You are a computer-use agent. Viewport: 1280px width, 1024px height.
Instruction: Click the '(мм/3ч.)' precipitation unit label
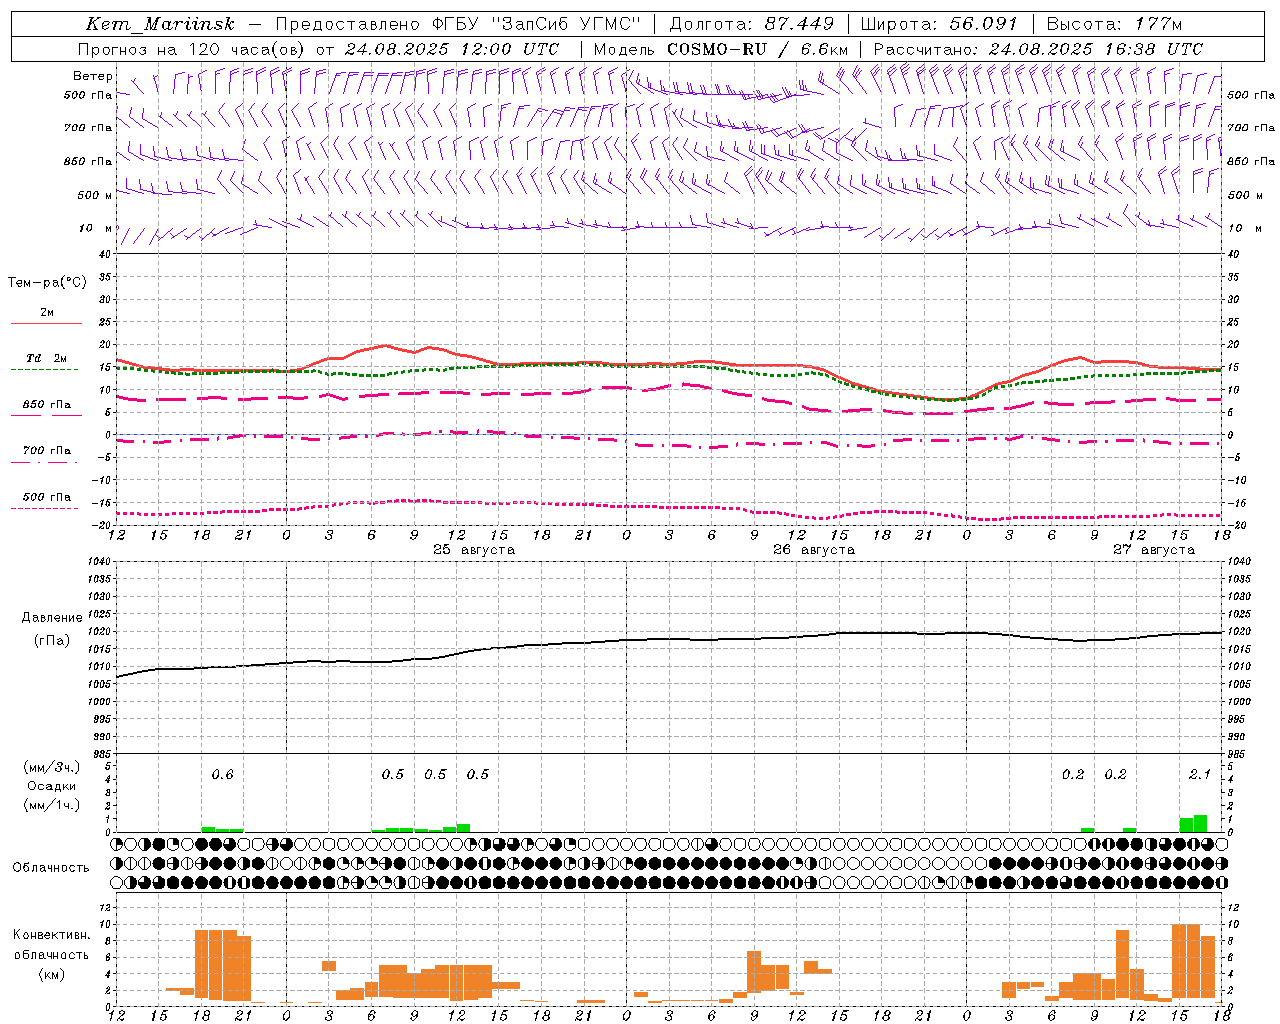(x=51, y=767)
